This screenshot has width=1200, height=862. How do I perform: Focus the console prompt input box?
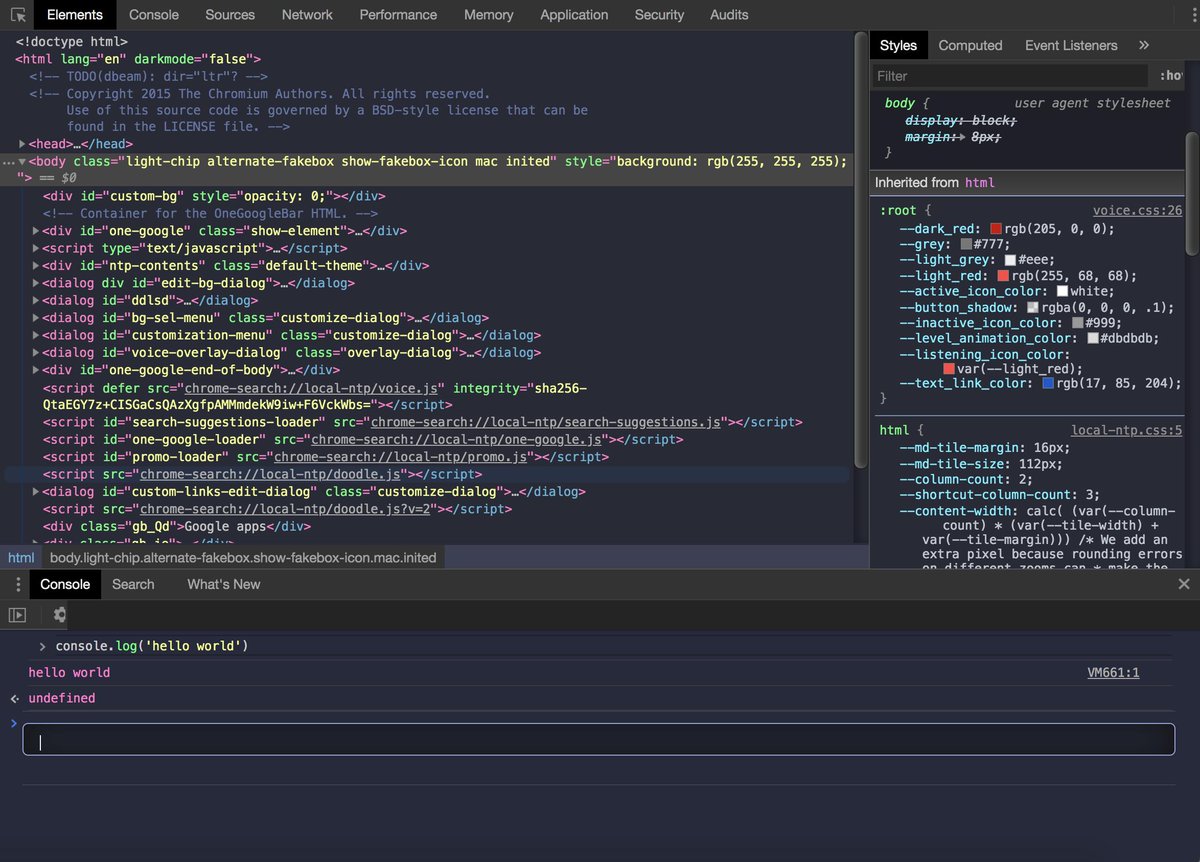[x=598, y=739]
